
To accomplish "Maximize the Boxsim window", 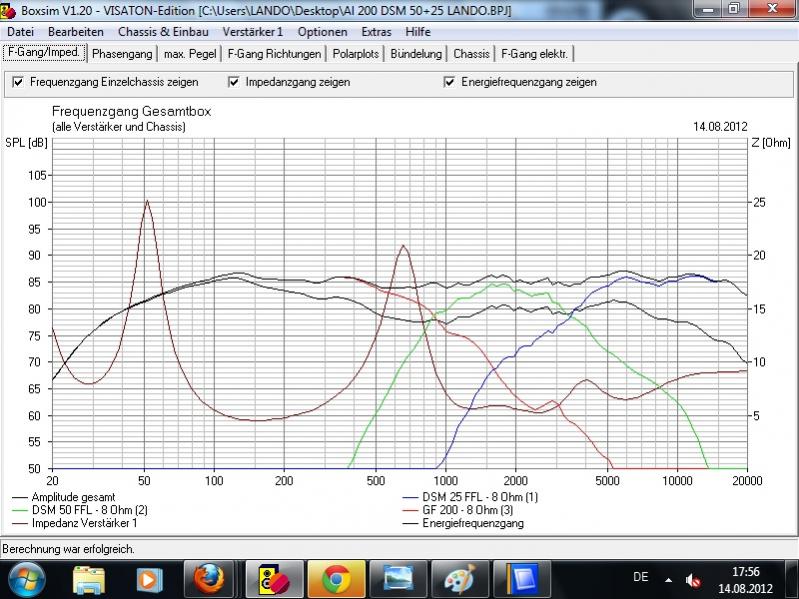I will pos(734,8).
